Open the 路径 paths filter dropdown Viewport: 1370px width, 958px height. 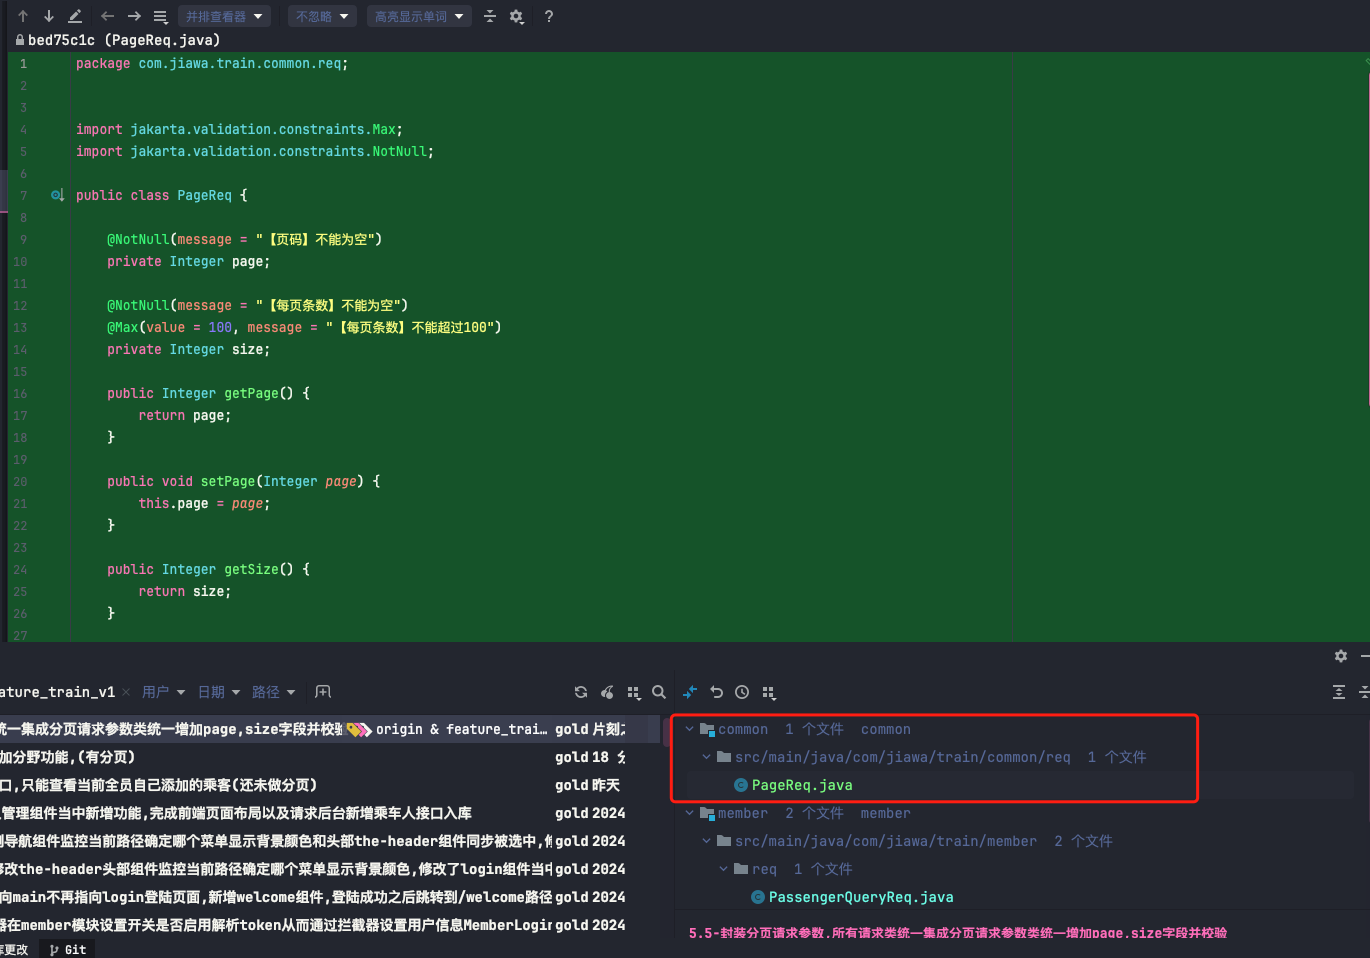(x=274, y=692)
